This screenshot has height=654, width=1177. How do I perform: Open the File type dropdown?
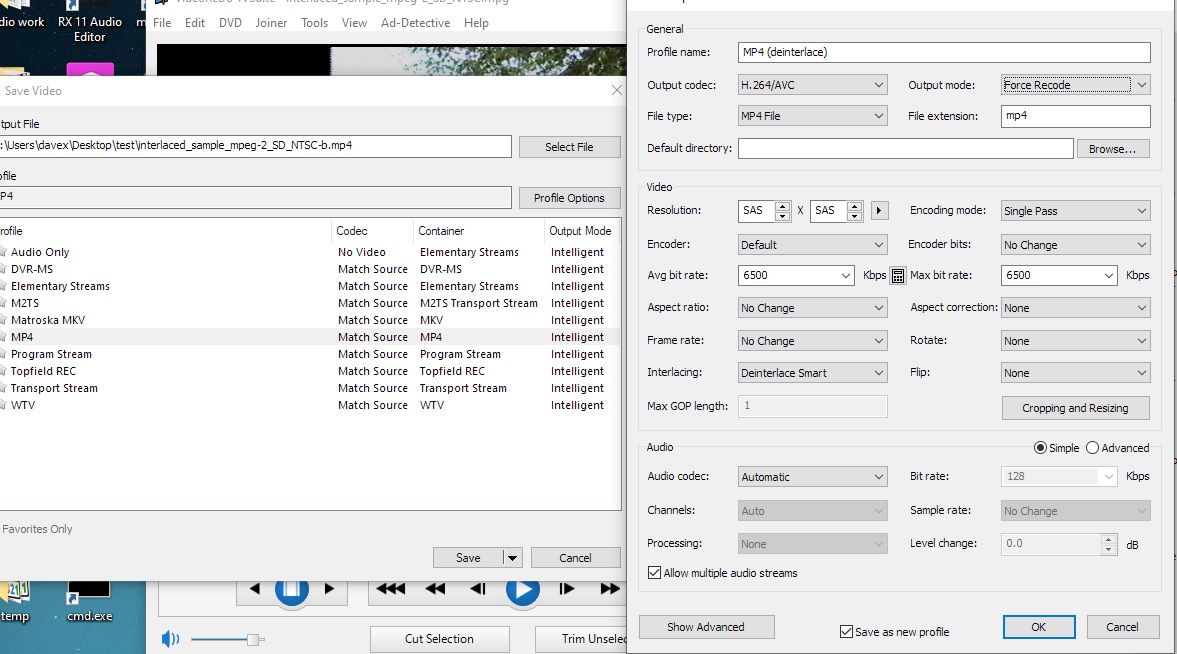pyautogui.click(x=812, y=116)
